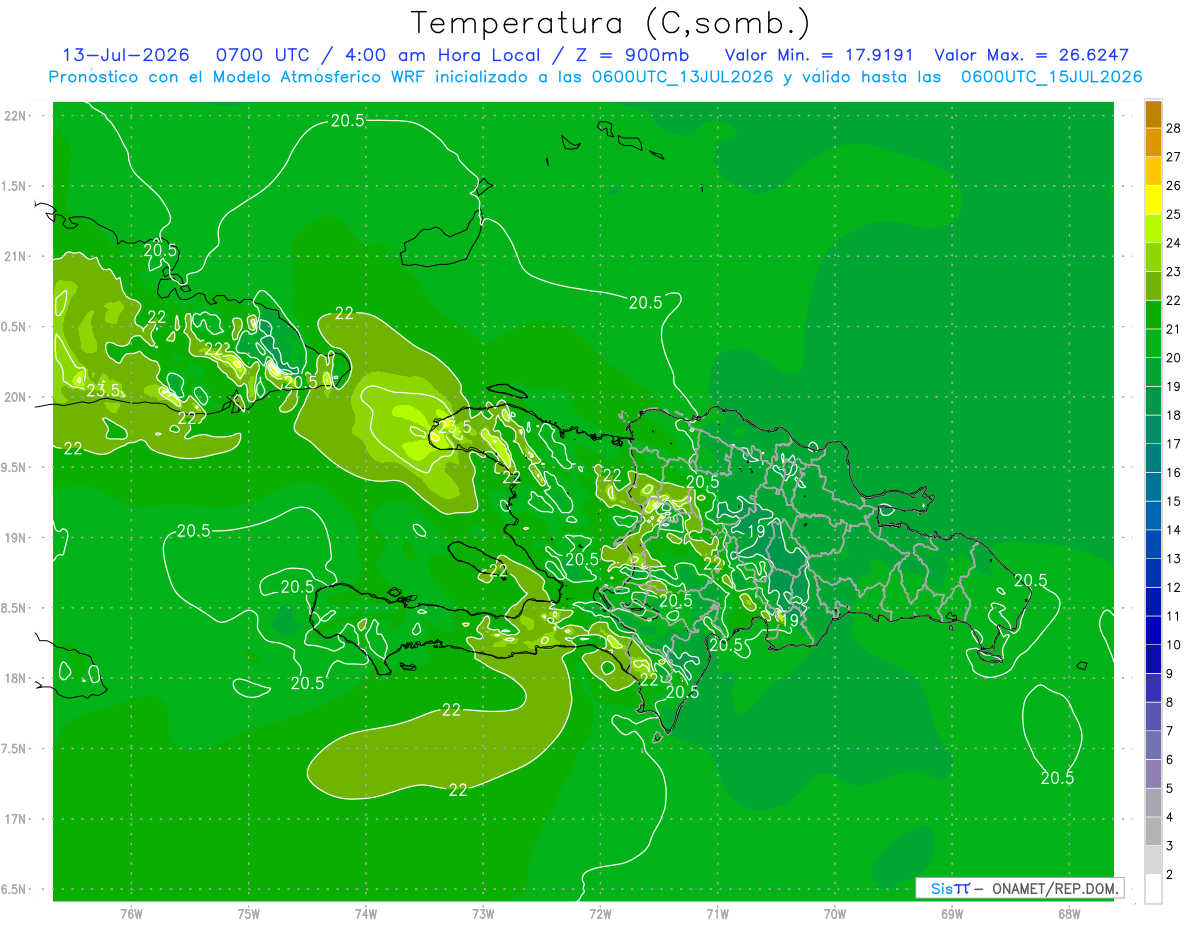Click the forecast date '13-Jul-2026'
Viewport: 1200px width, 927px height.
click(126, 55)
